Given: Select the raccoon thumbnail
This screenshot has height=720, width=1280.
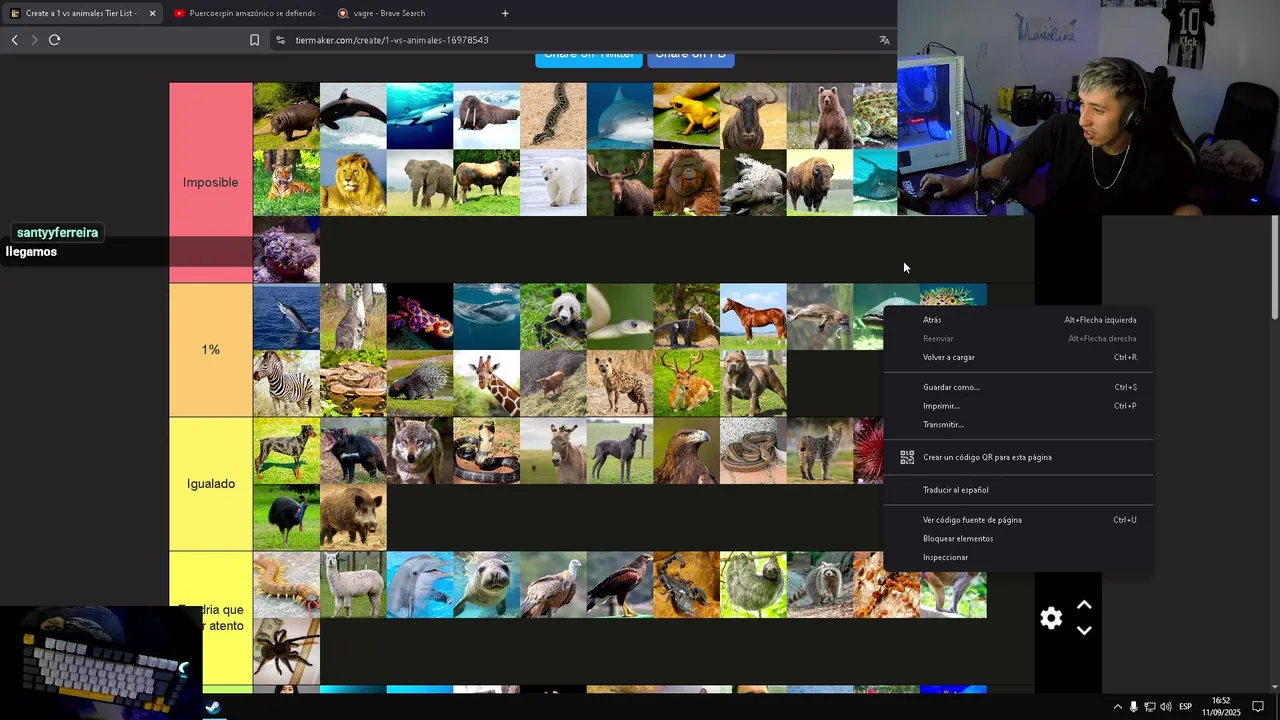Looking at the screenshot, I should [820, 585].
